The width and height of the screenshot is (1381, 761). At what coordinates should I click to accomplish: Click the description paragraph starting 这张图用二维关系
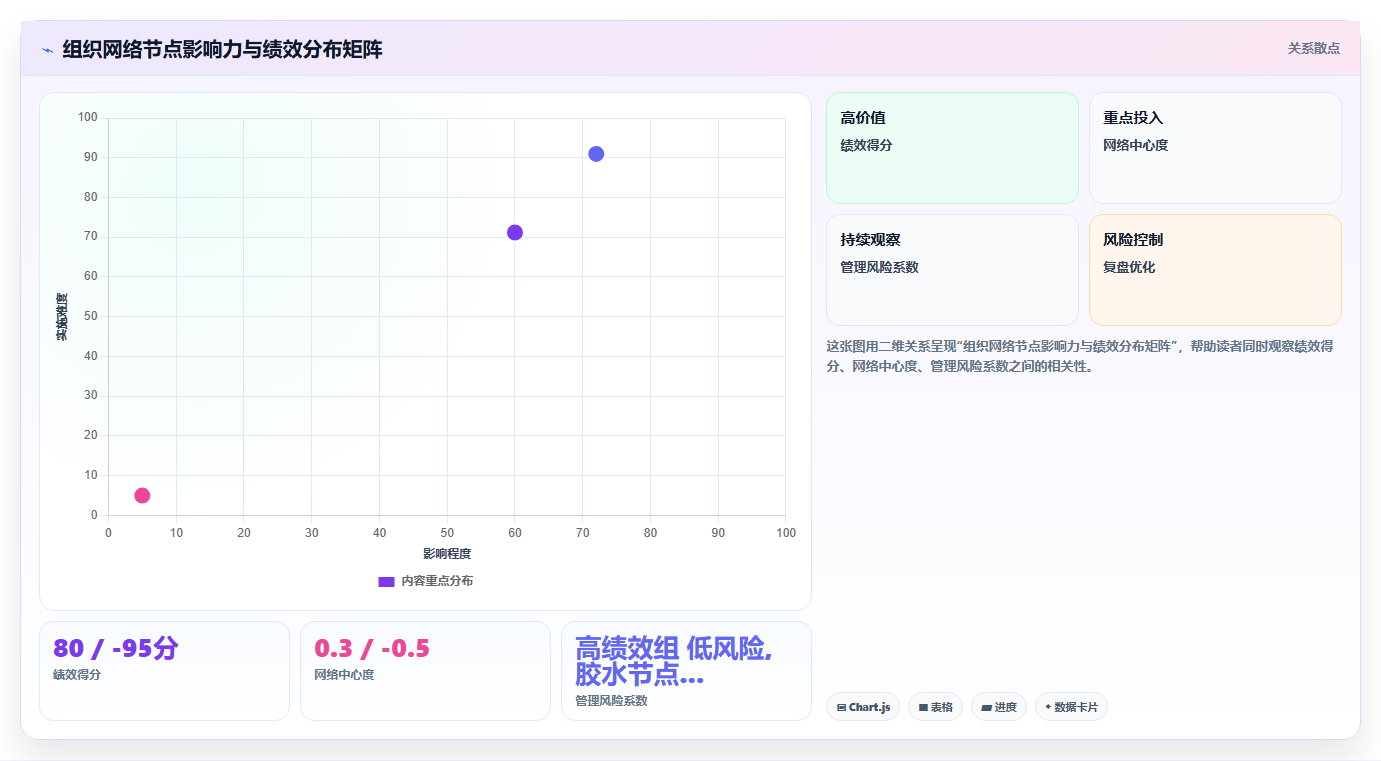point(1080,356)
